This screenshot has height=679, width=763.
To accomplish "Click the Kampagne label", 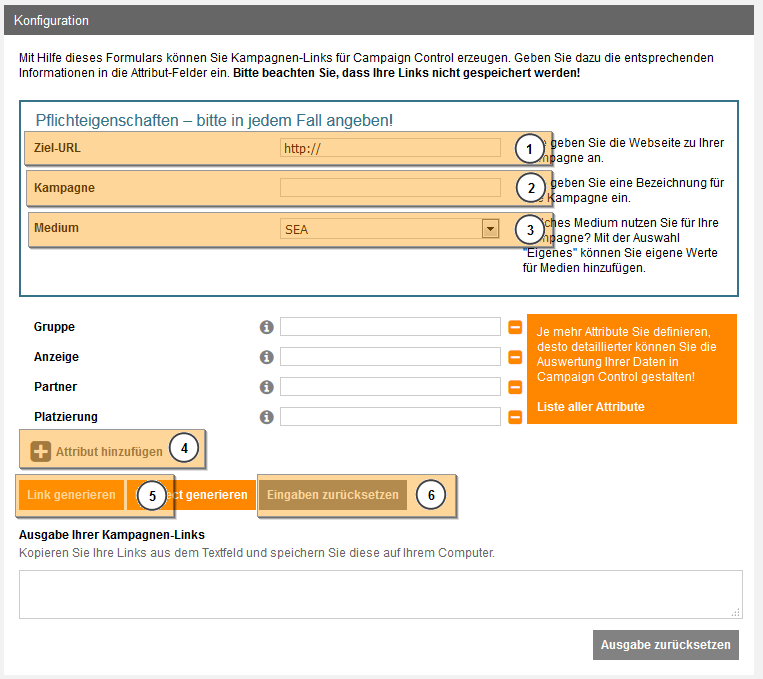I will click(64, 188).
